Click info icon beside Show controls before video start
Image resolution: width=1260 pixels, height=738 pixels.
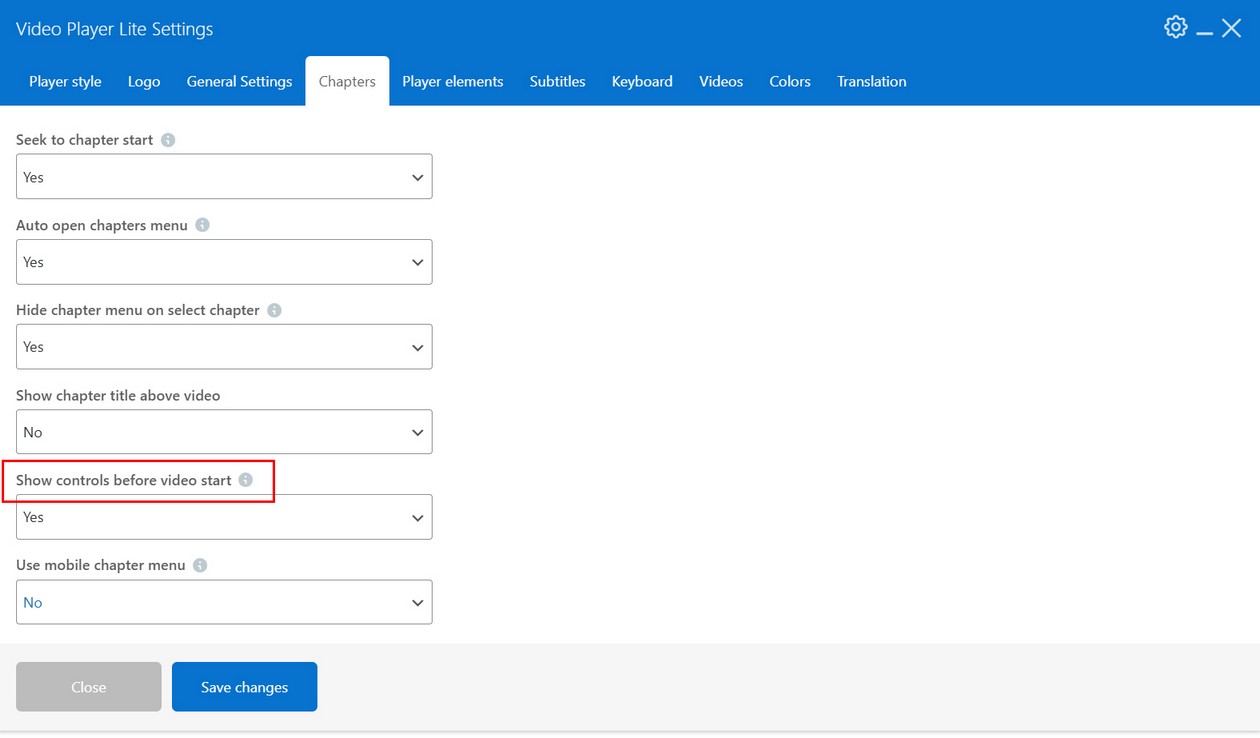(x=246, y=480)
